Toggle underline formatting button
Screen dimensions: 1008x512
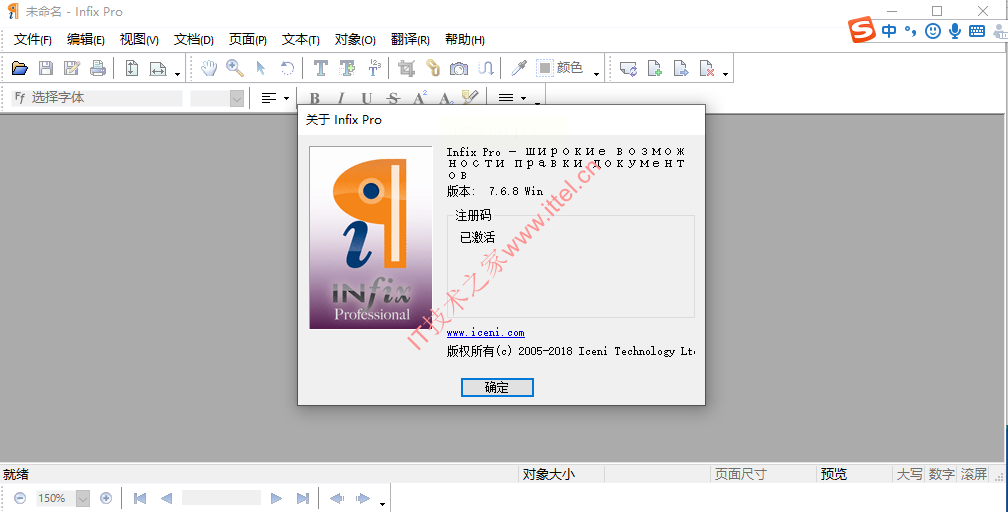[x=366, y=98]
